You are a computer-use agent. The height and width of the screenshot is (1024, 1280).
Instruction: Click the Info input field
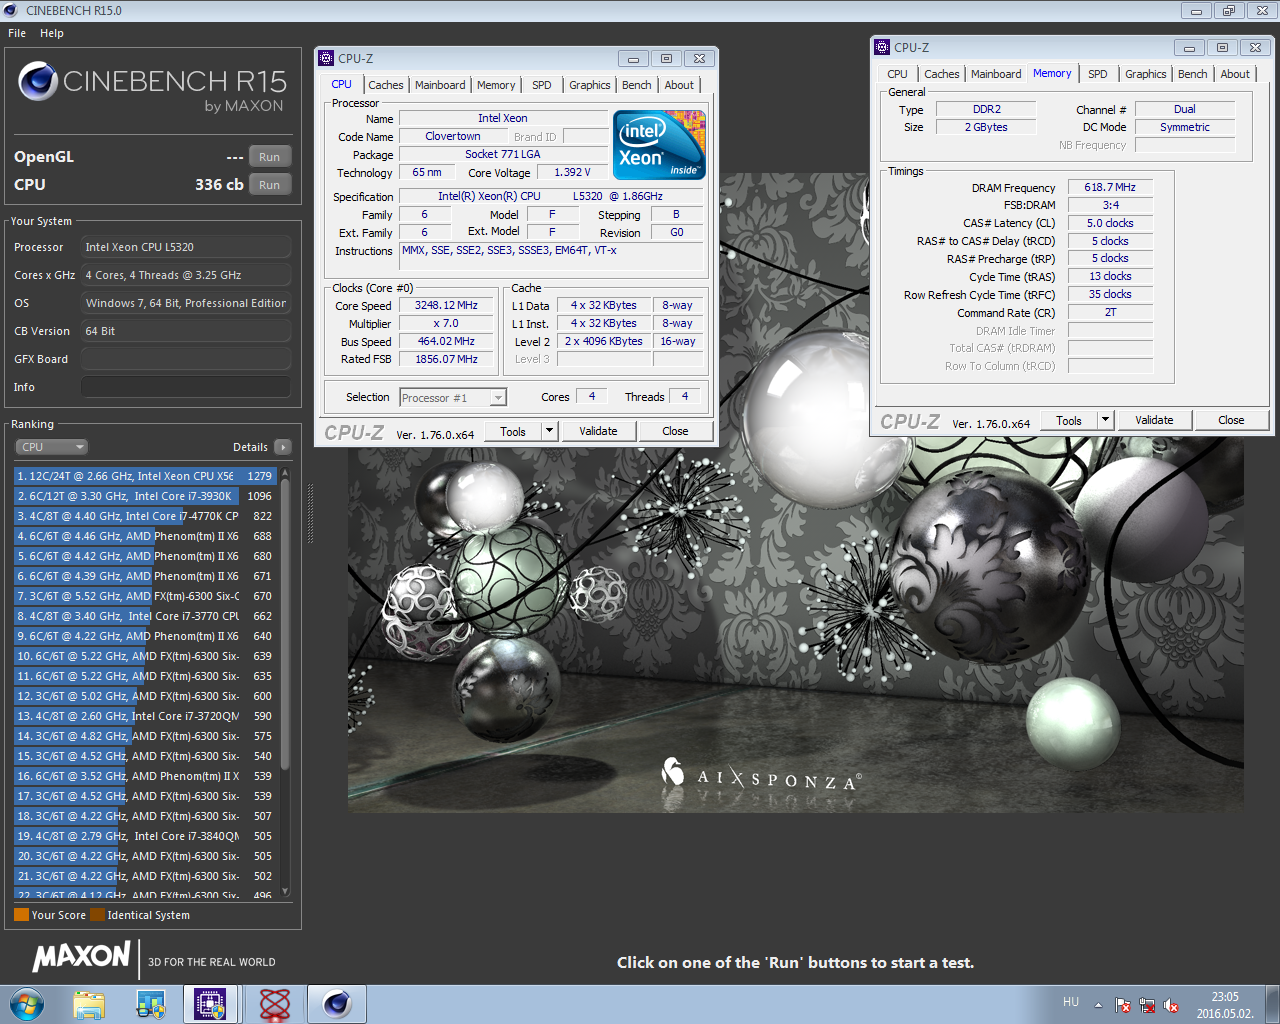coord(186,387)
